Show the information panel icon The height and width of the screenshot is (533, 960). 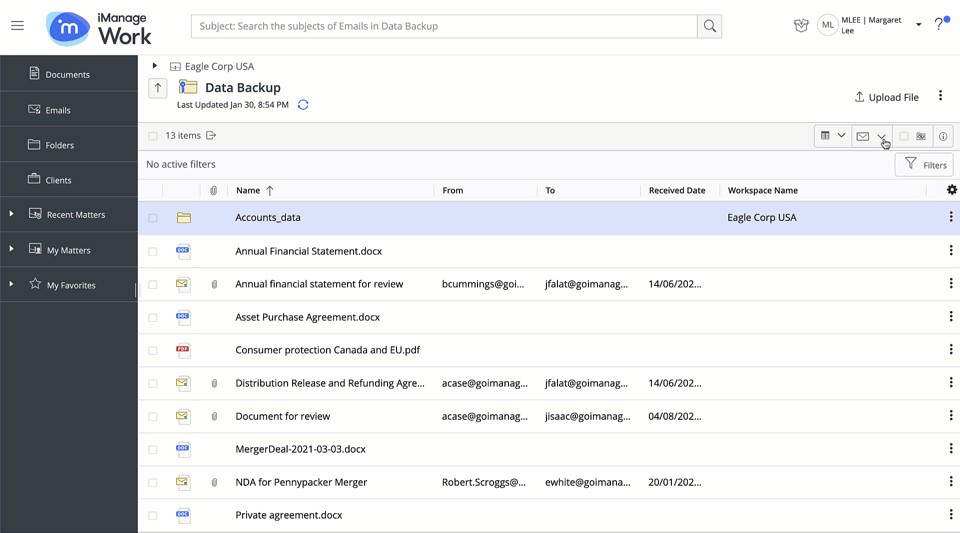[x=943, y=136]
